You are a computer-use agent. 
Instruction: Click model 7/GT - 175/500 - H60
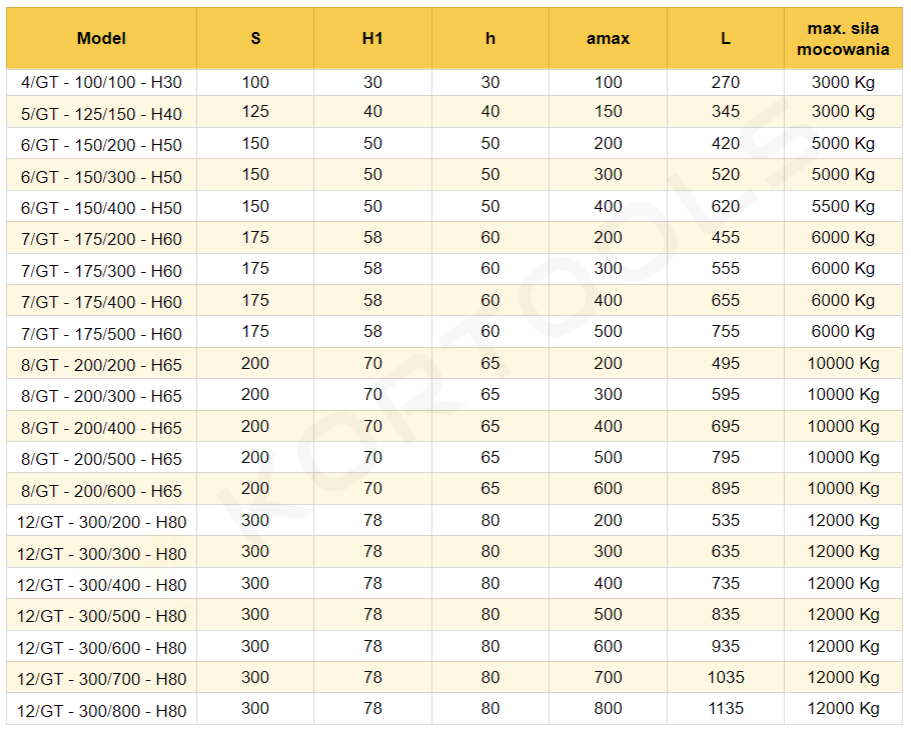[101, 334]
